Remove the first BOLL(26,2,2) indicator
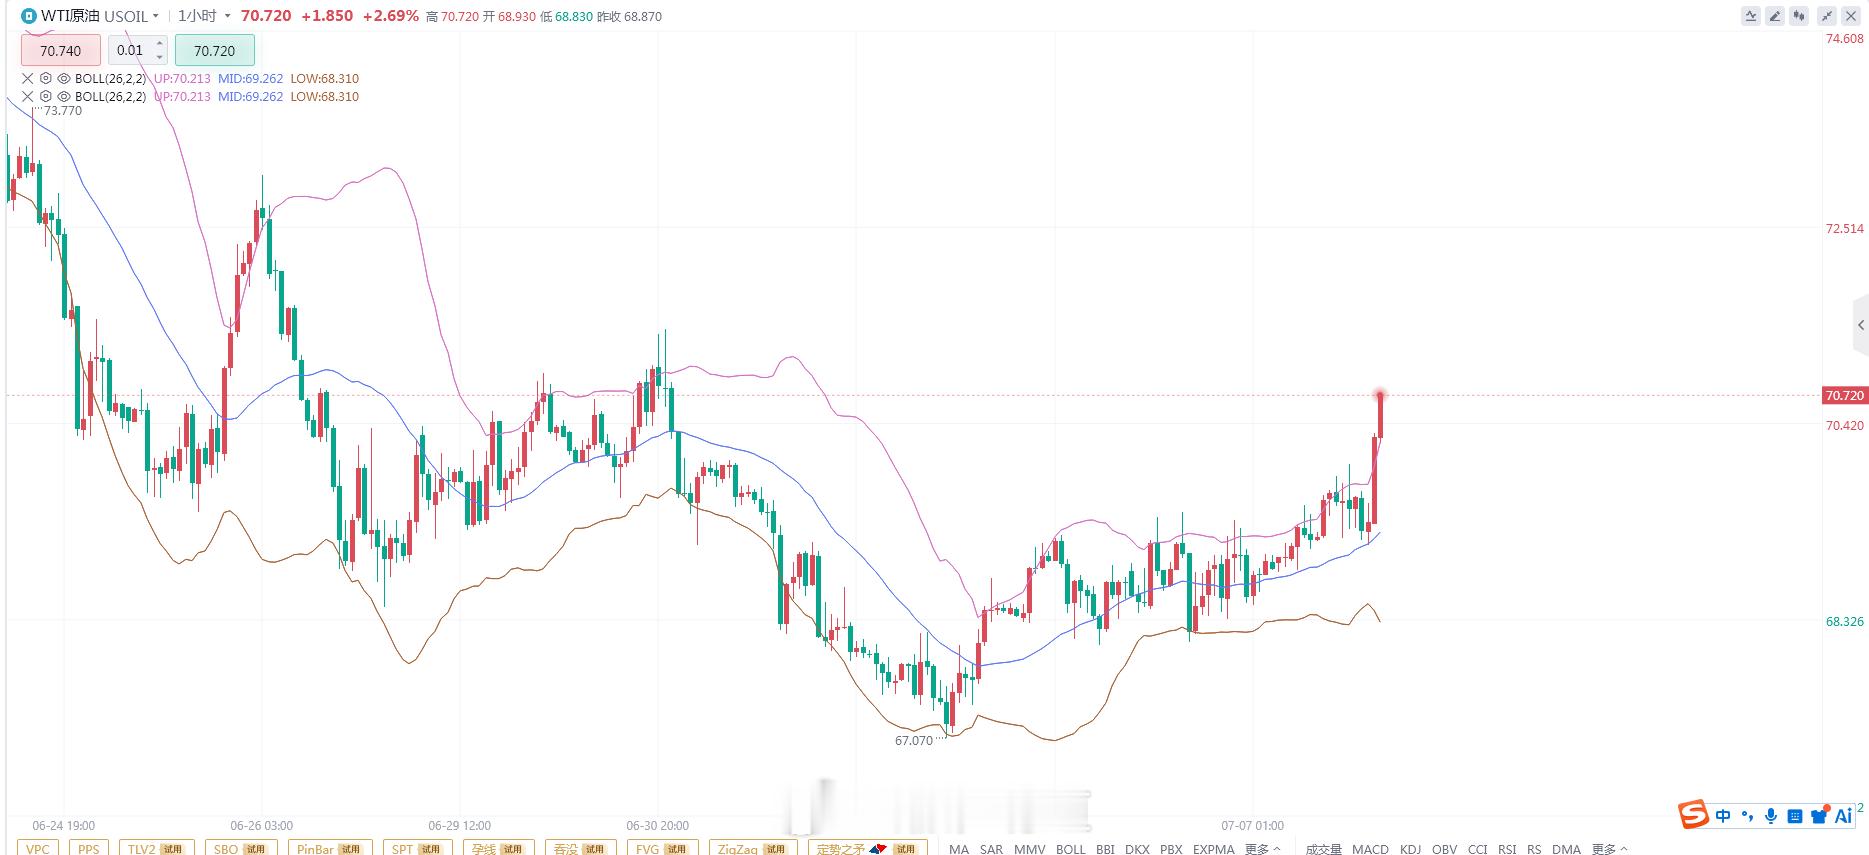The width and height of the screenshot is (1869, 855). [28, 78]
